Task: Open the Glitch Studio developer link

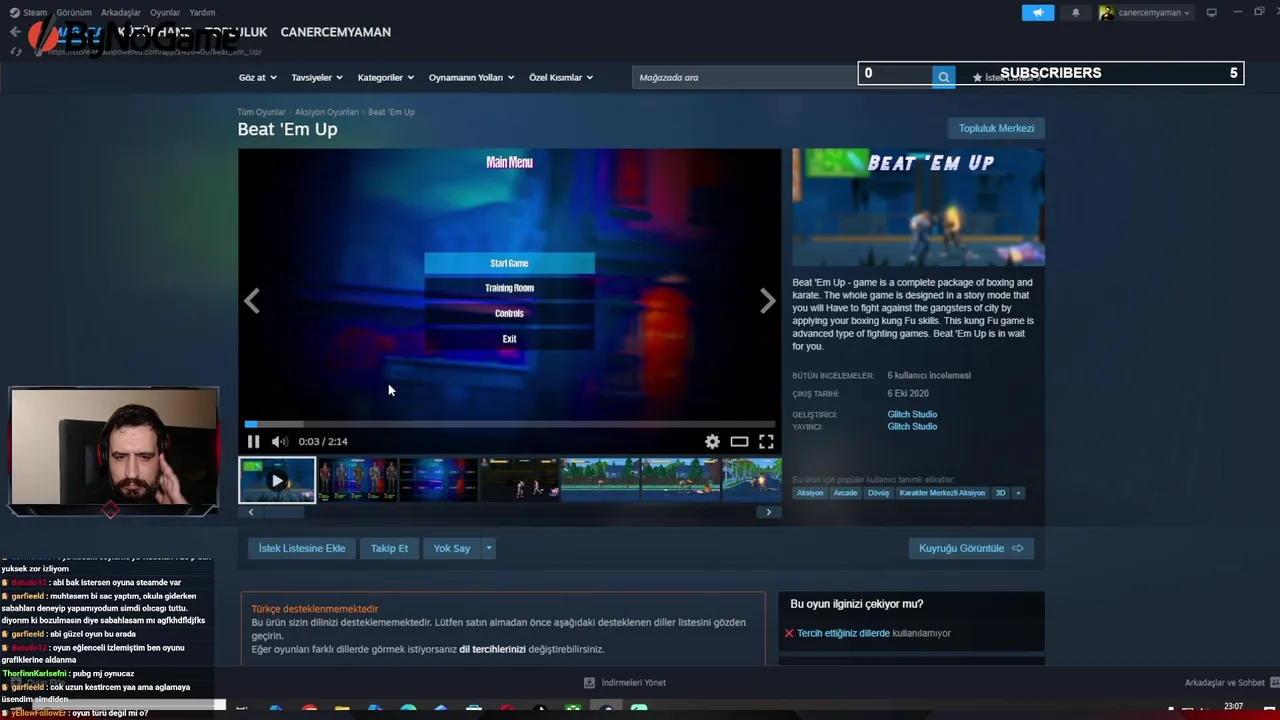Action: click(912, 414)
